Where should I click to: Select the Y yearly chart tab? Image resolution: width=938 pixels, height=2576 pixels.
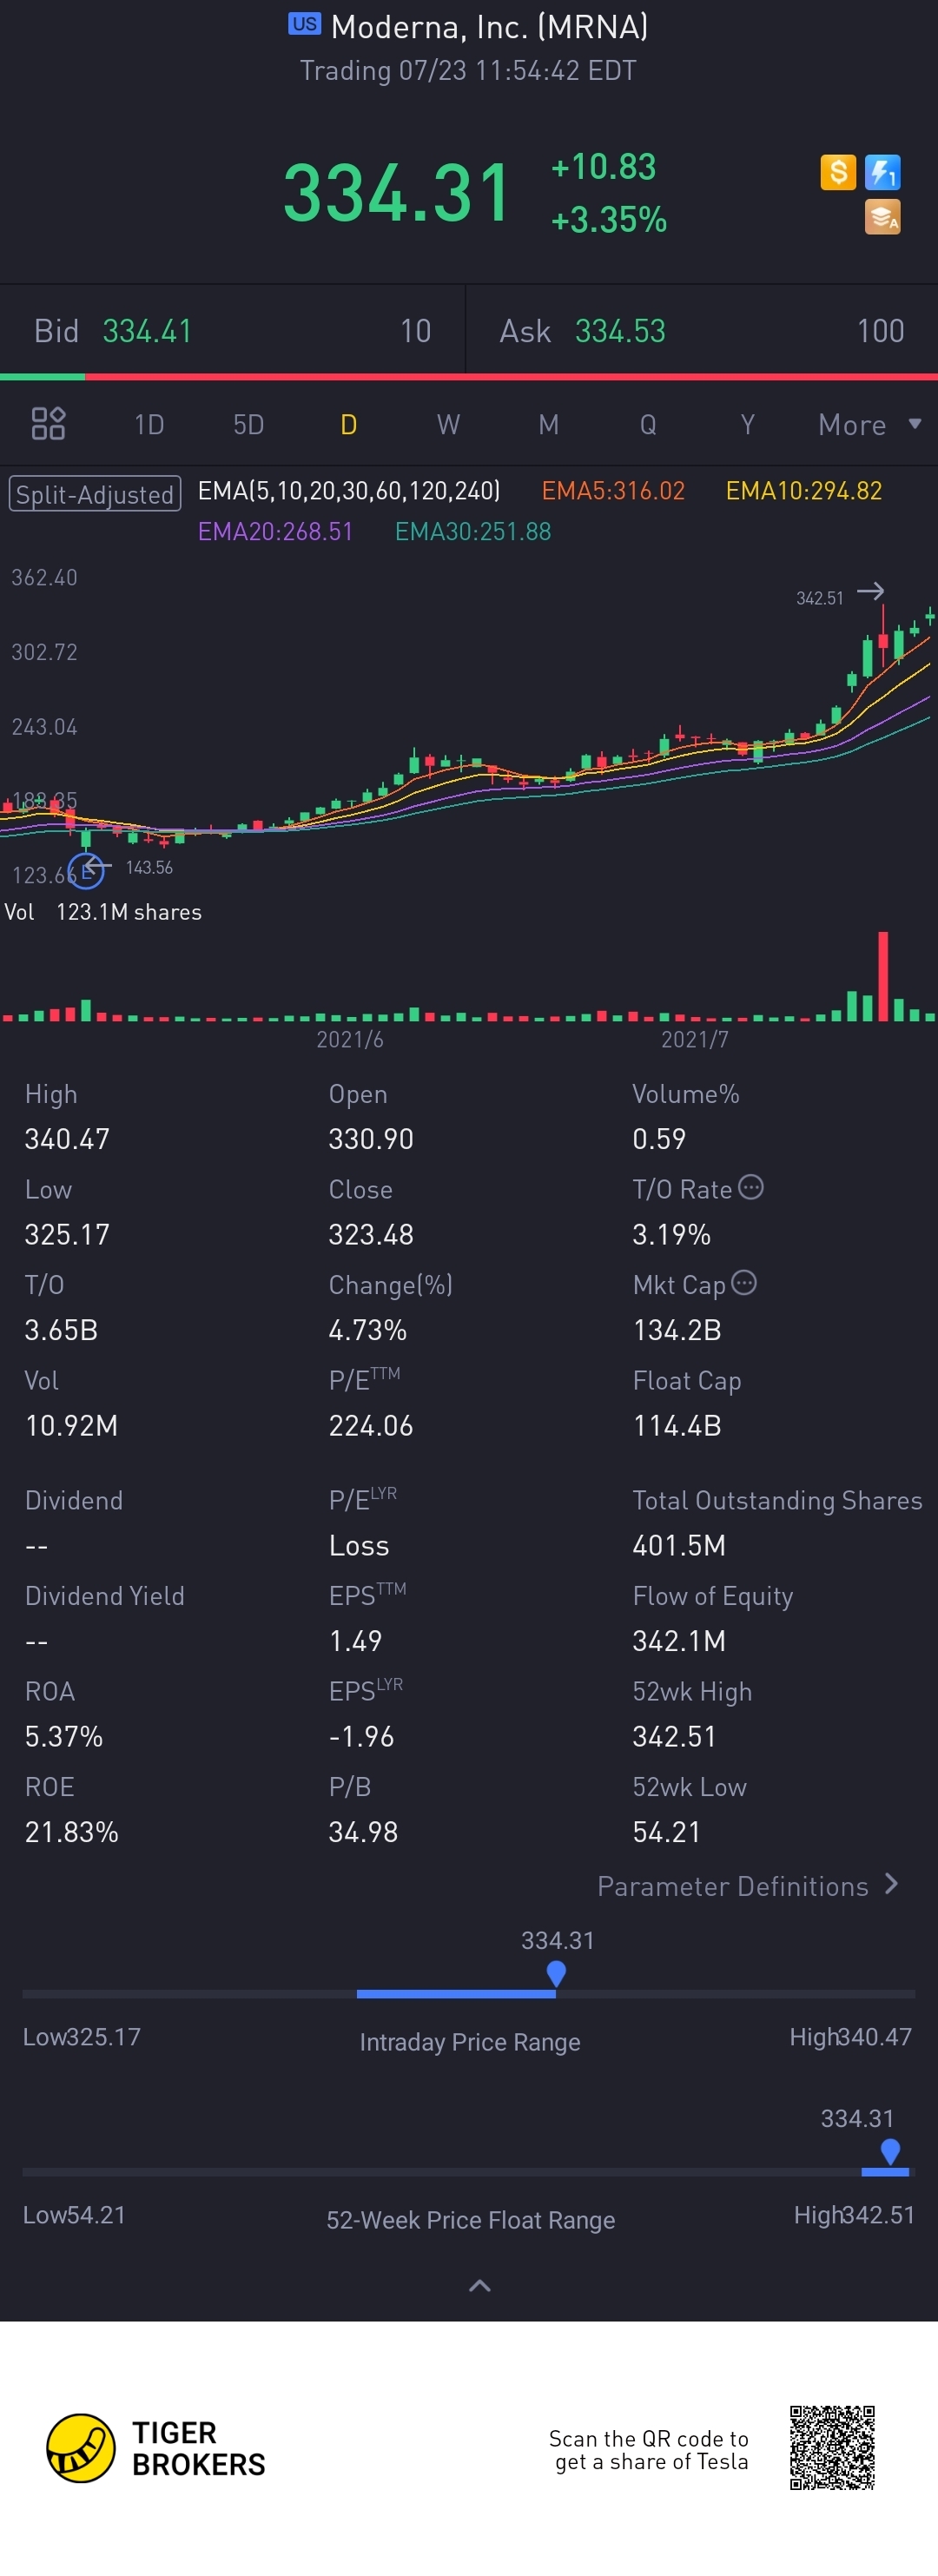(x=747, y=425)
